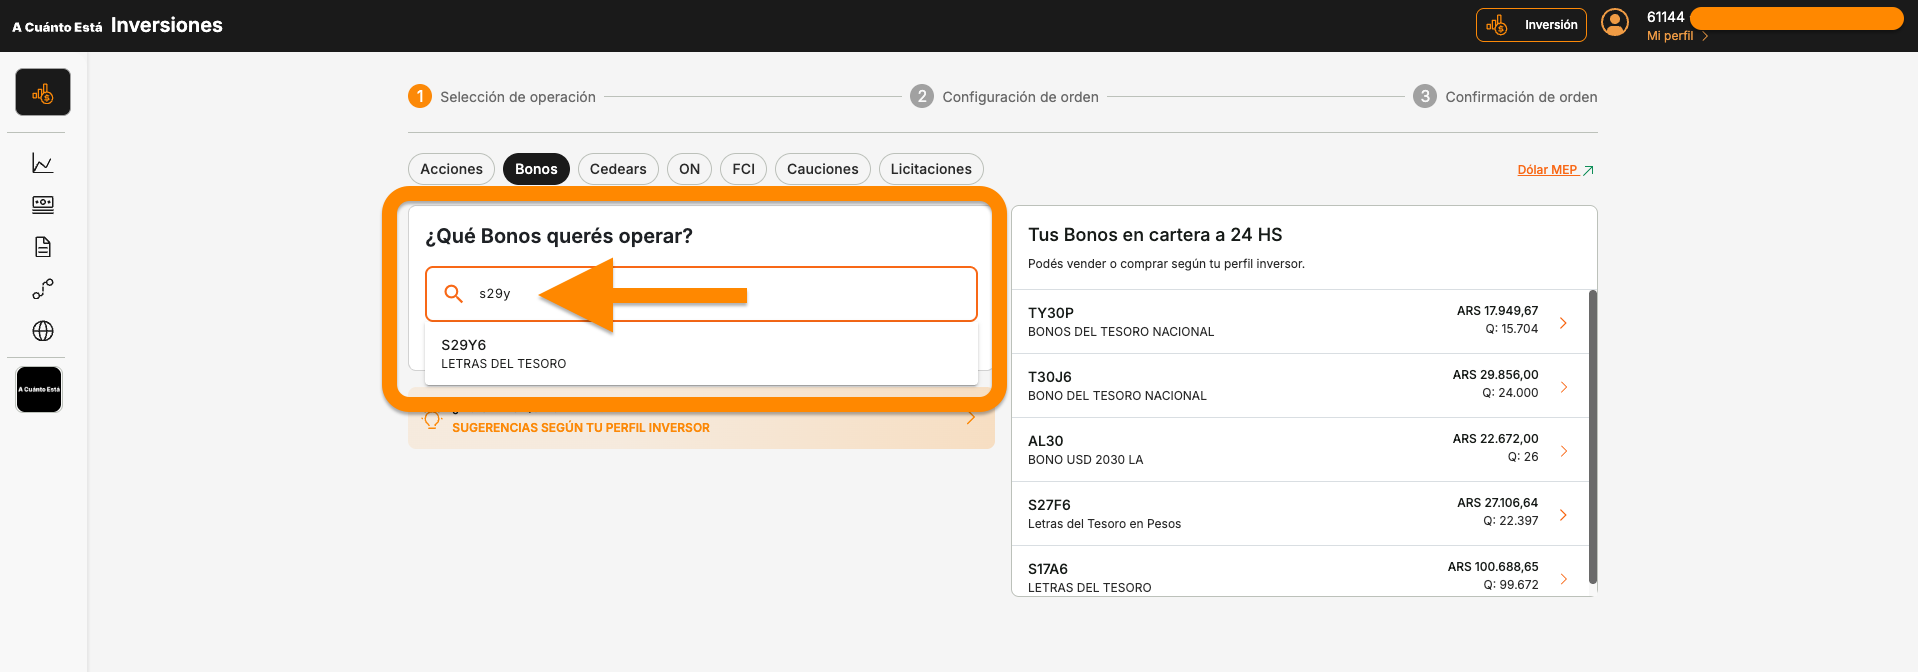Switch to the Licitaciones tab
The image size is (1918, 672).
click(x=930, y=169)
